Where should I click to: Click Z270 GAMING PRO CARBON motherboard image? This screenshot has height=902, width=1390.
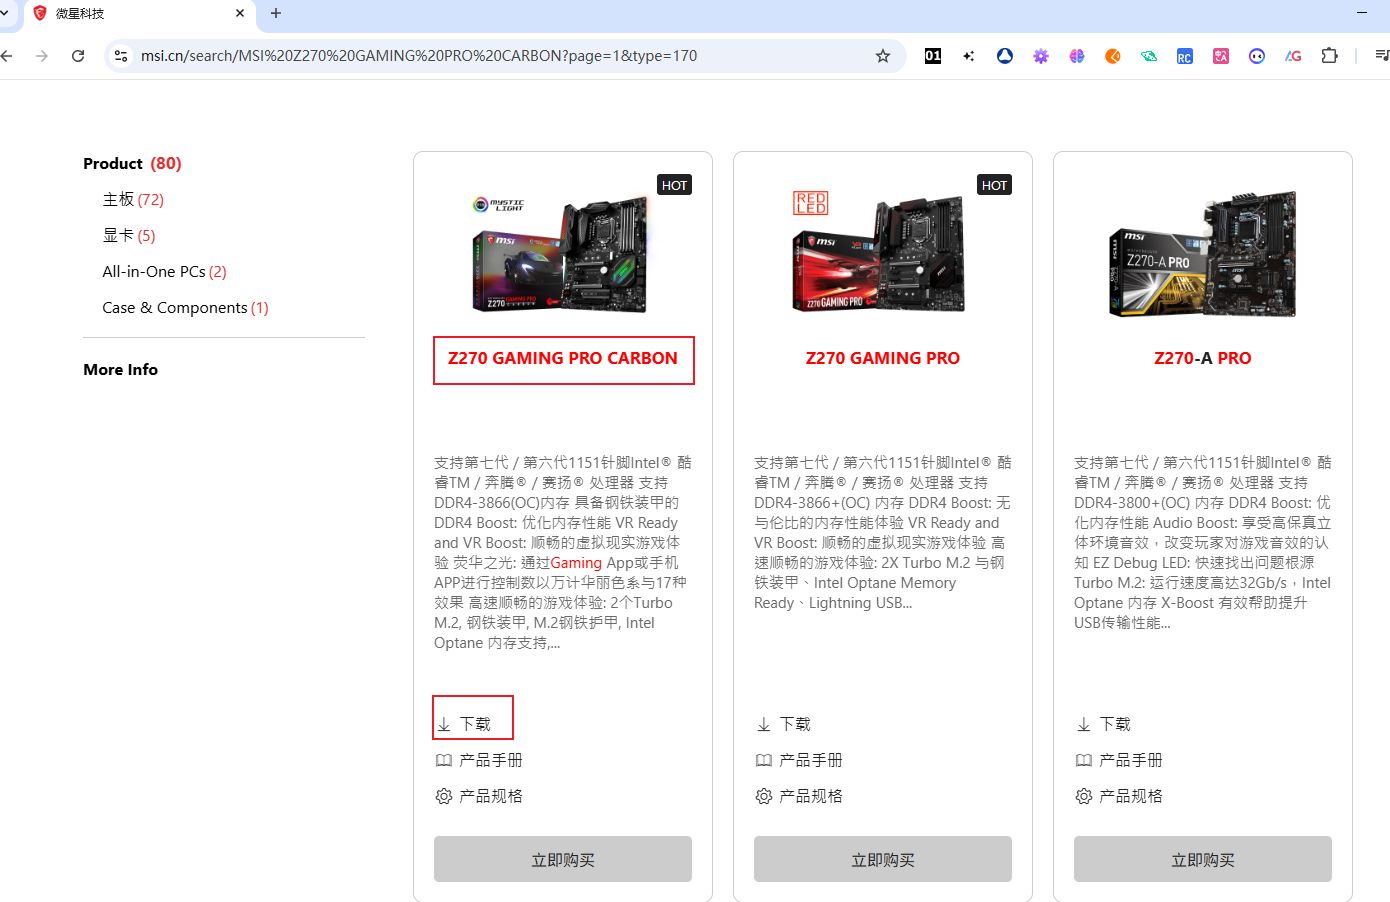click(561, 253)
